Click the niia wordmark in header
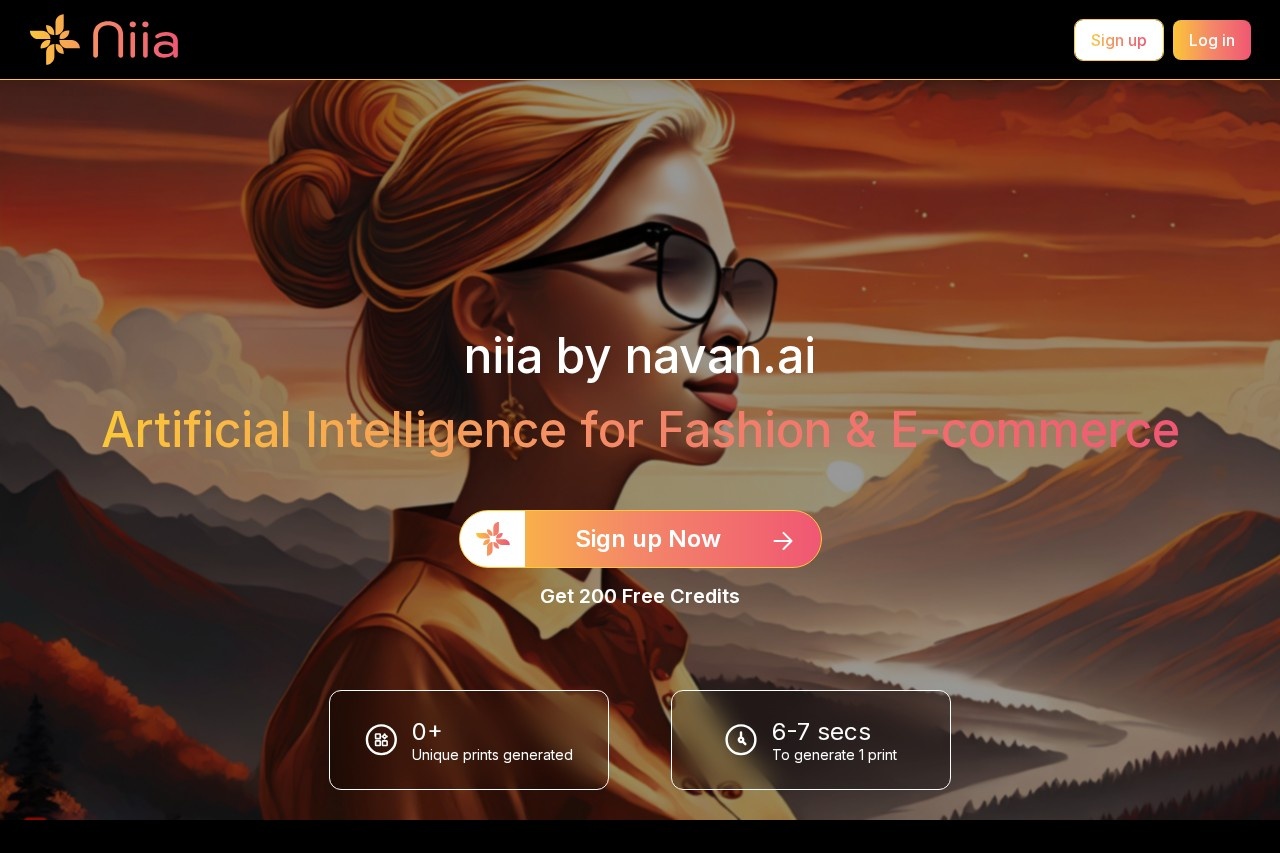Viewport: 1280px width, 853px height. [136, 40]
